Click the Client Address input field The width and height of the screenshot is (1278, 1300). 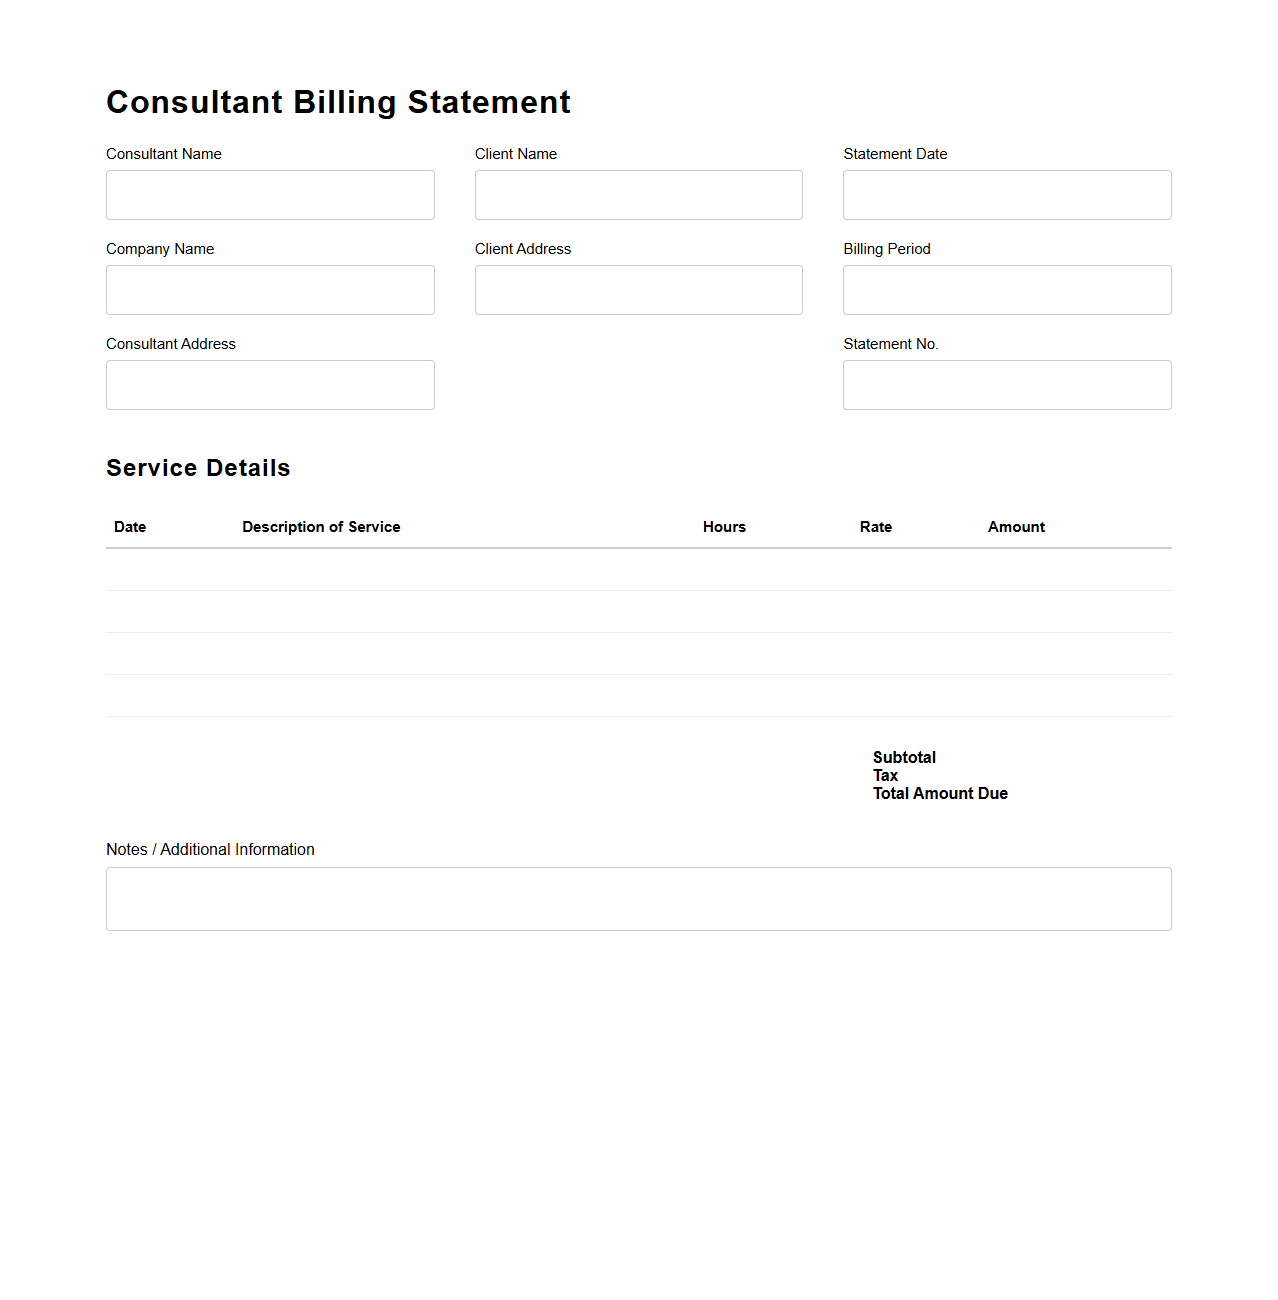coord(638,289)
